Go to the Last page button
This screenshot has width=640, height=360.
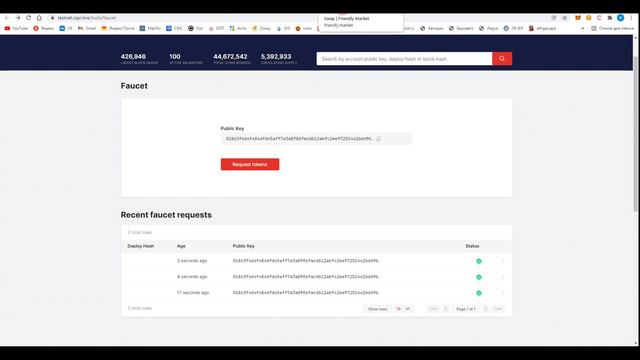point(498,309)
